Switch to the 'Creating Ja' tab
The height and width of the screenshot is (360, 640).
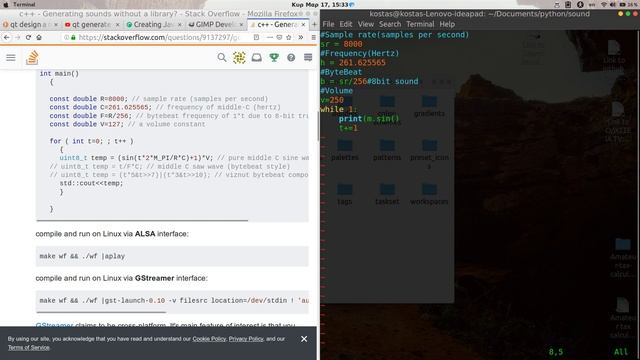(x=153, y=24)
